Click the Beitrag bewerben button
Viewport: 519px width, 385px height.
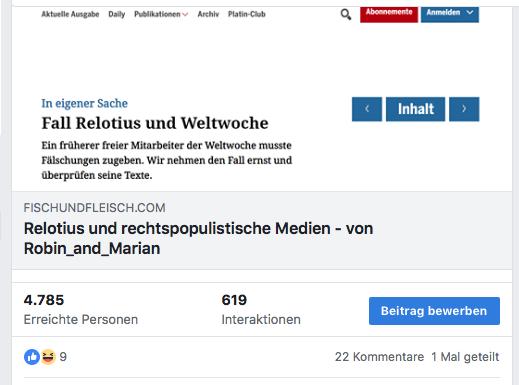pos(434,311)
